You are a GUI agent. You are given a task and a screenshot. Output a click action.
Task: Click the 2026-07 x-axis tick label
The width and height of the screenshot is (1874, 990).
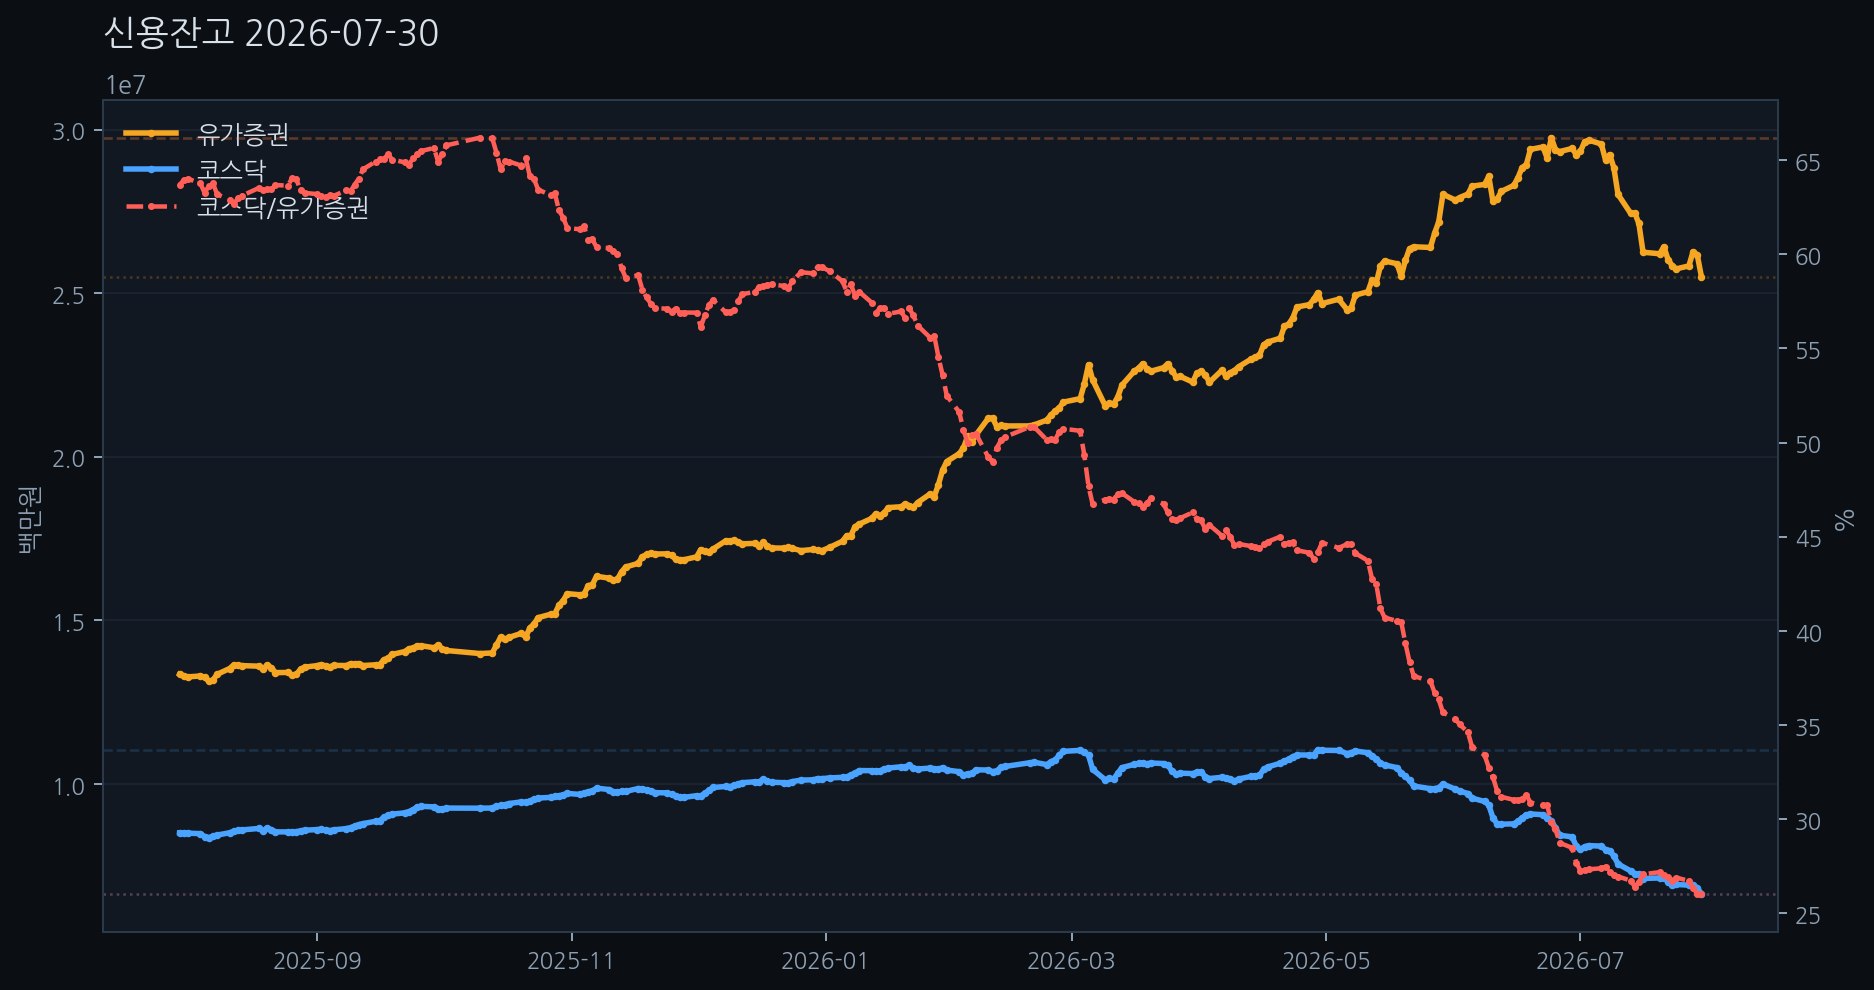tap(1580, 961)
